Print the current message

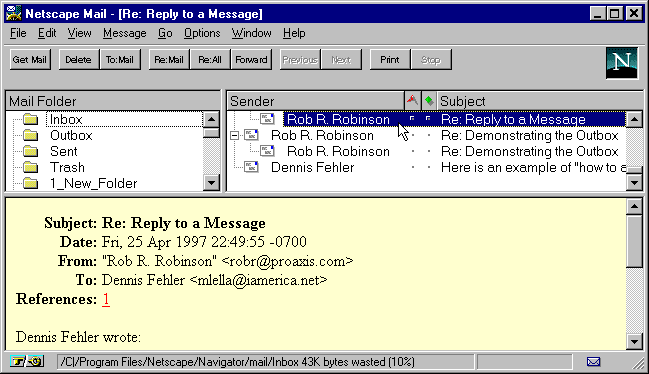[x=390, y=60]
